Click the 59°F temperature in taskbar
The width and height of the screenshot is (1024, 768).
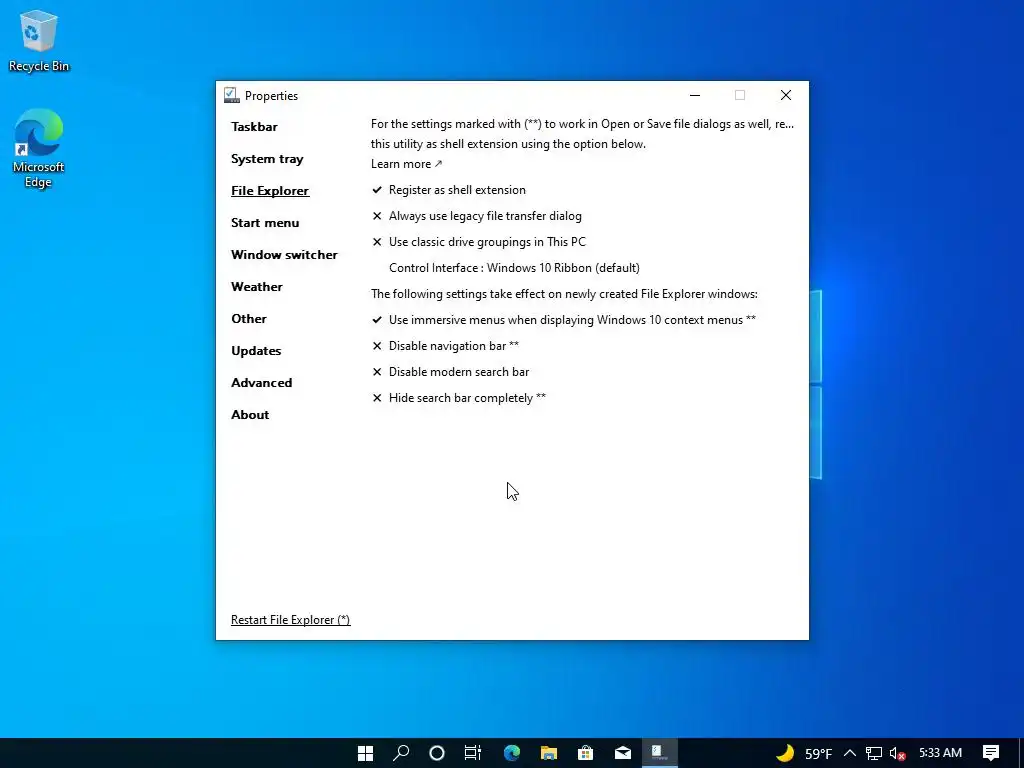point(818,754)
